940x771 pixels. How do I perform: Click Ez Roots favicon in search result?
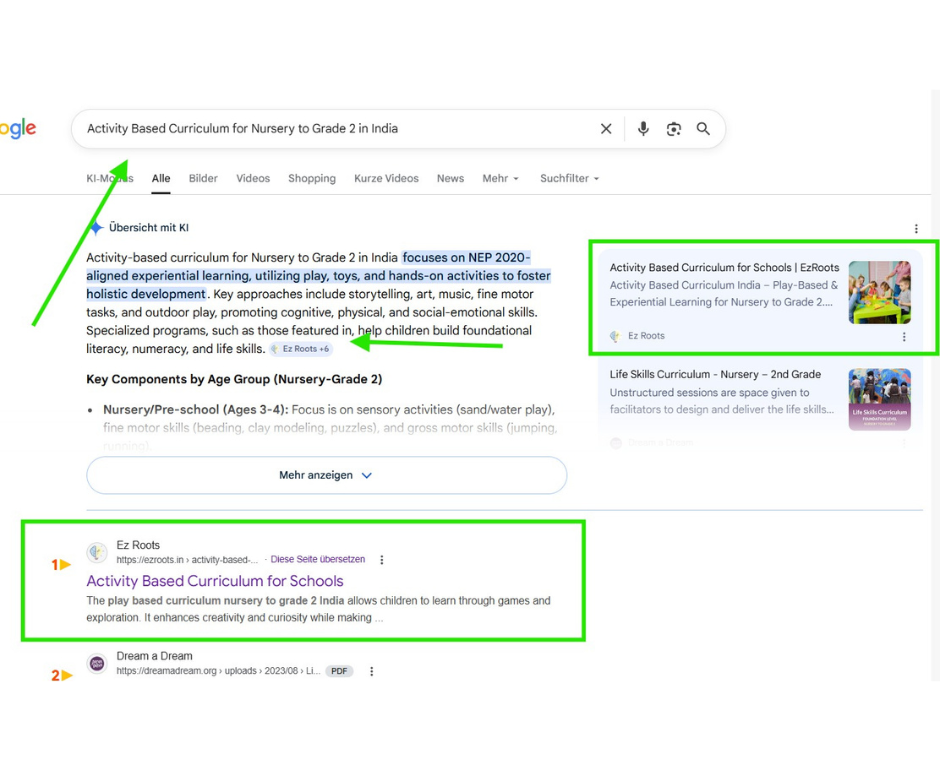tap(97, 552)
